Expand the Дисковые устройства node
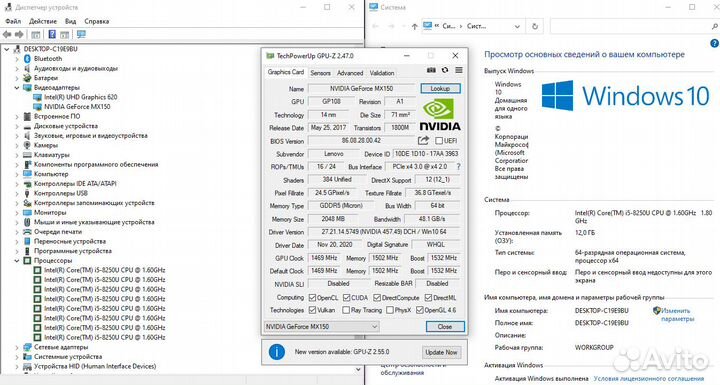The width and height of the screenshot is (720, 385). [17, 126]
